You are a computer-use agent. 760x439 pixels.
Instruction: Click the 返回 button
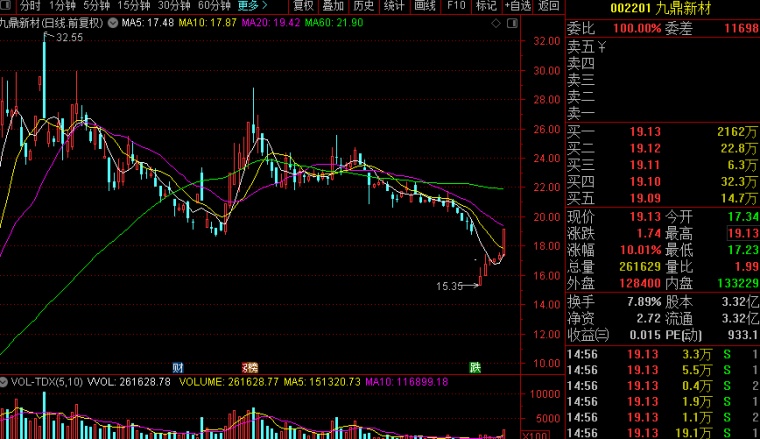[x=549, y=6]
